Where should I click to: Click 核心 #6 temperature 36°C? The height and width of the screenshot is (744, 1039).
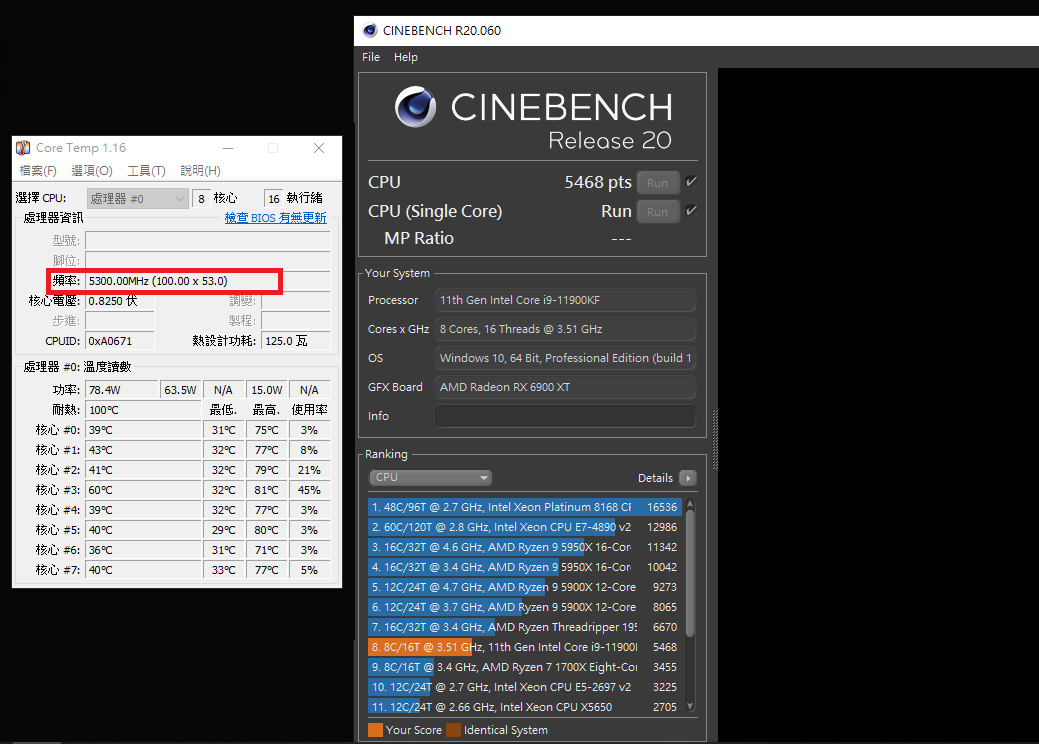tap(101, 550)
